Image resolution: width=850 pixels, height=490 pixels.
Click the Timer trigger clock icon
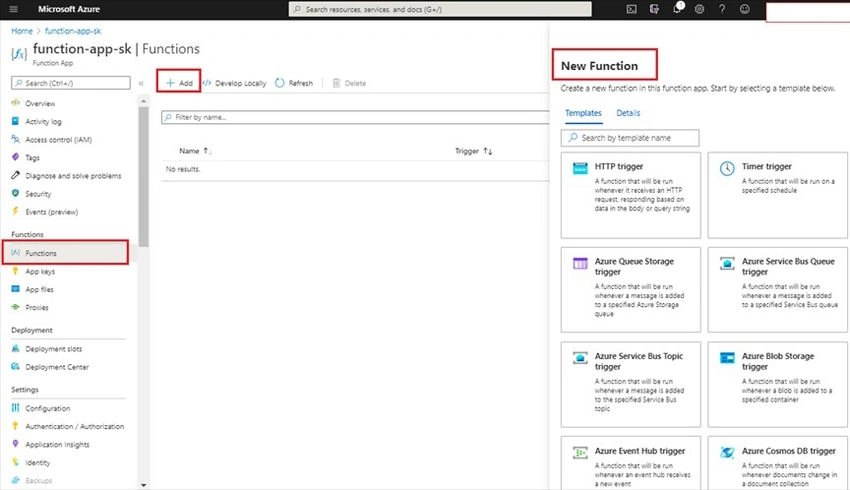click(x=727, y=168)
